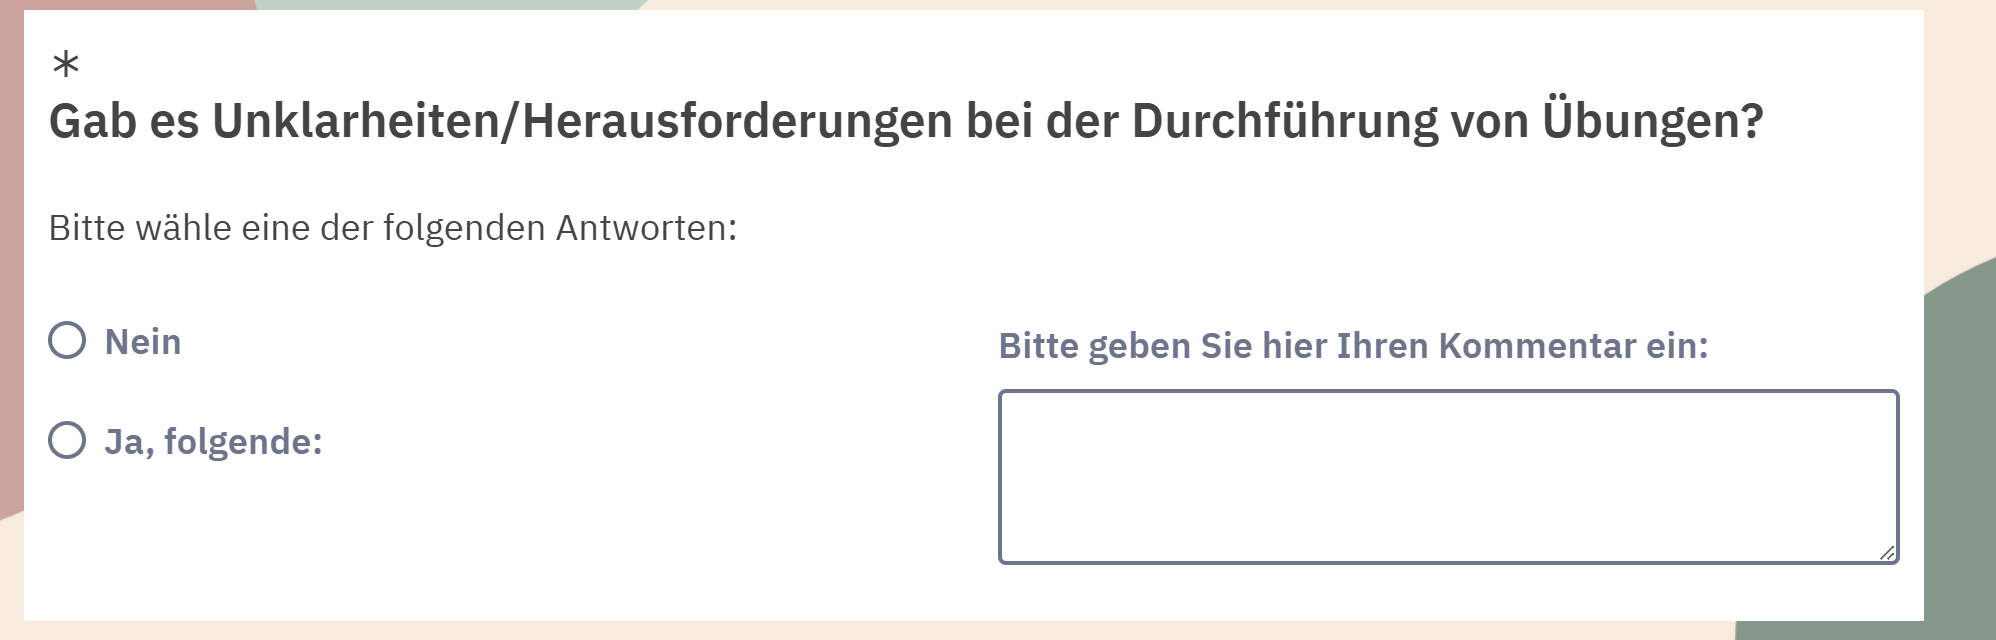Click the beige background strip below the card

point(900,630)
